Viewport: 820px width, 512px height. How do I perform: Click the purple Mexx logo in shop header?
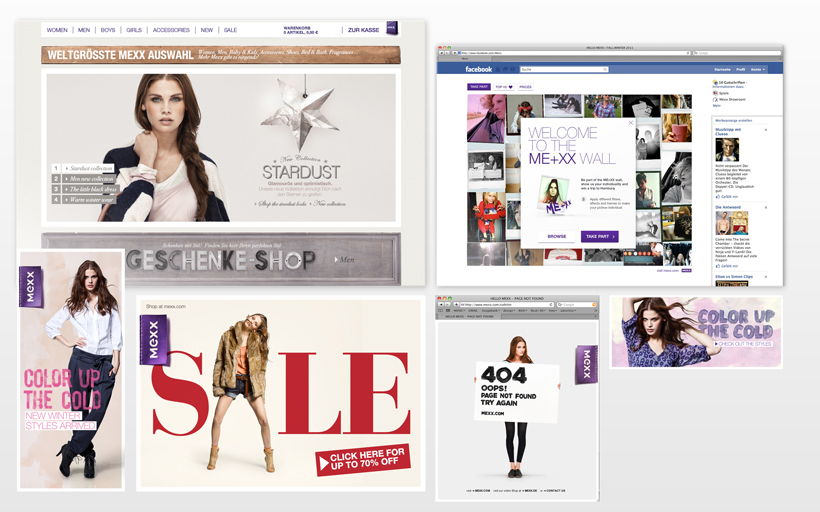coord(392,28)
